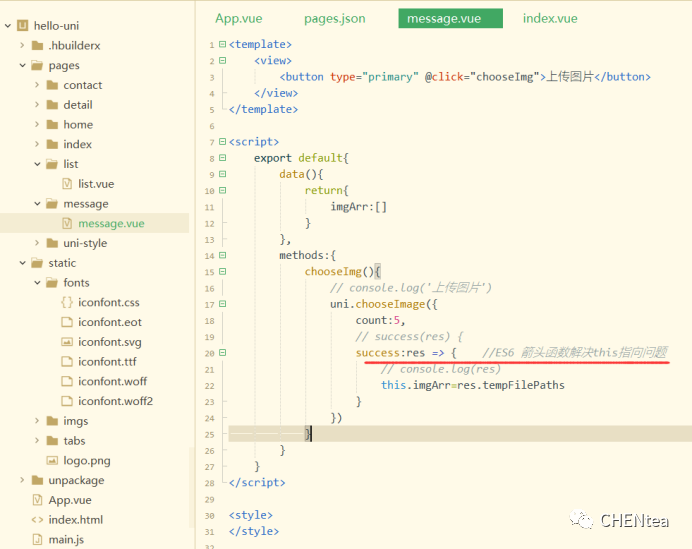The image size is (692, 549).
Task: Click code line 22 with this.imgArr
Action: click(x=472, y=385)
